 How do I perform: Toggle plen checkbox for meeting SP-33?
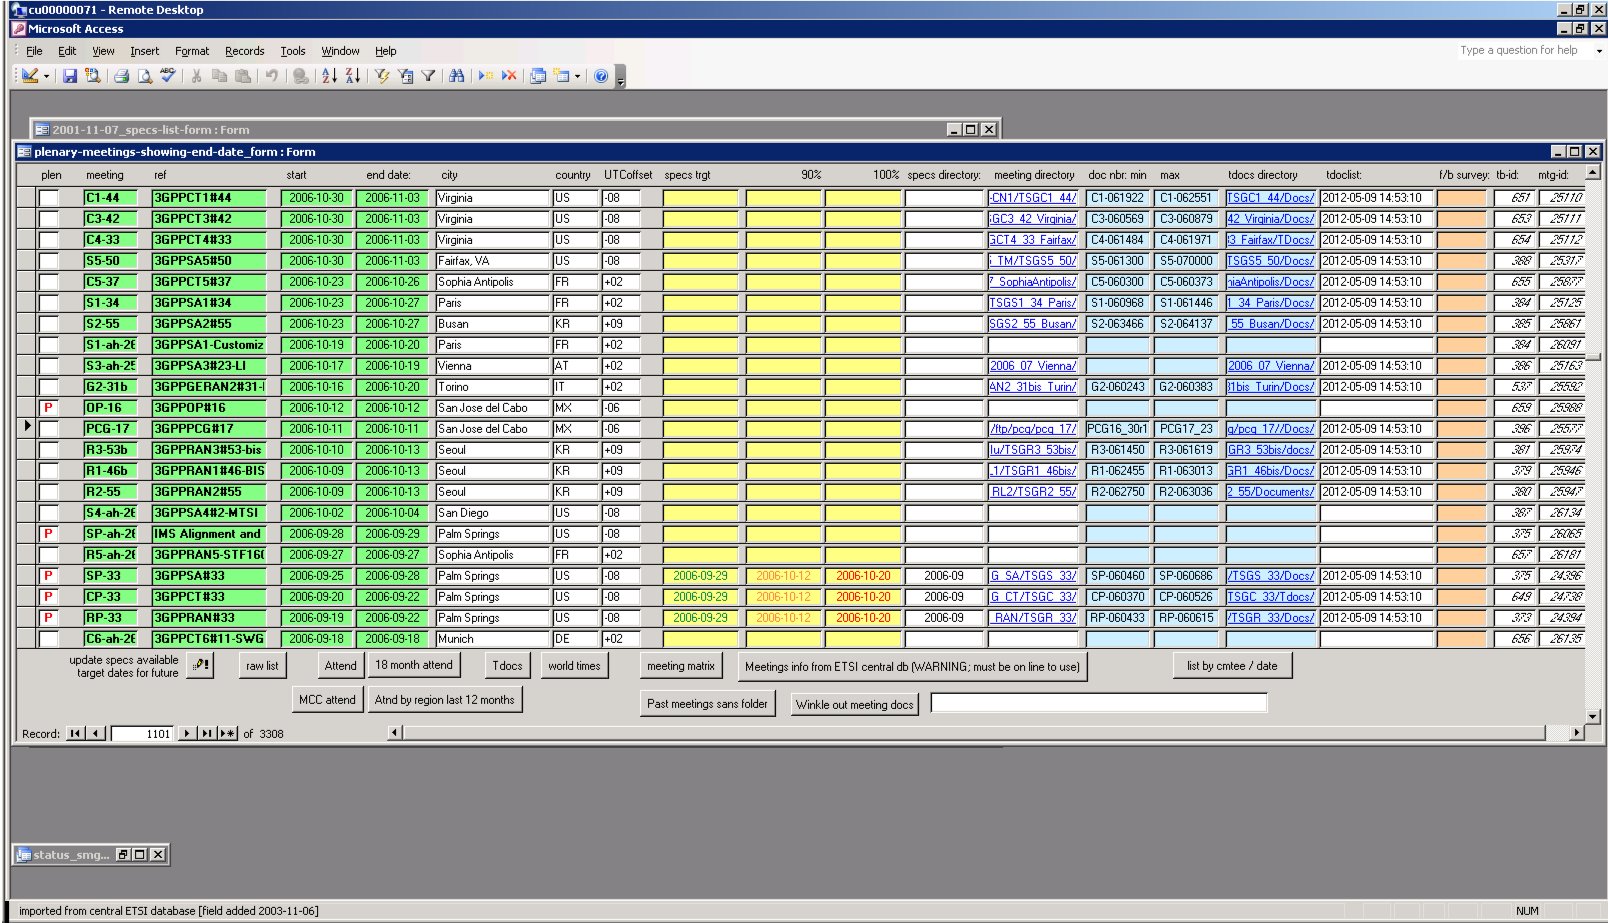pos(48,576)
